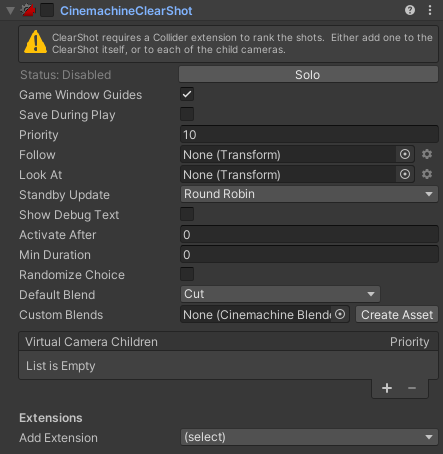Viewport: 443px width, 454px height.
Task: Open the Custom Blends object picker
Action: [340, 314]
